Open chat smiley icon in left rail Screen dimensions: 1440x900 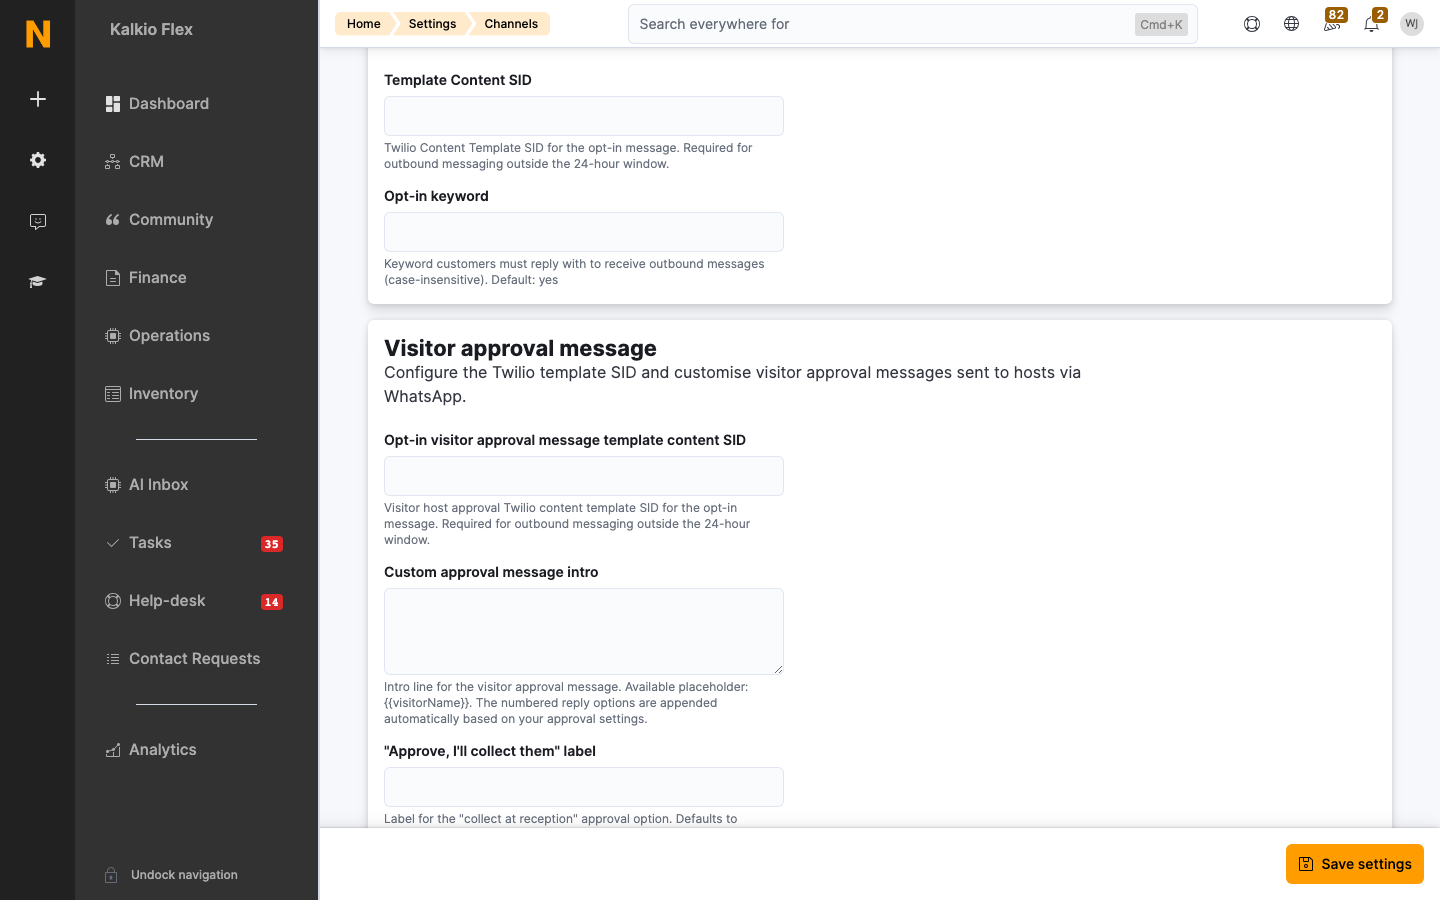click(38, 222)
